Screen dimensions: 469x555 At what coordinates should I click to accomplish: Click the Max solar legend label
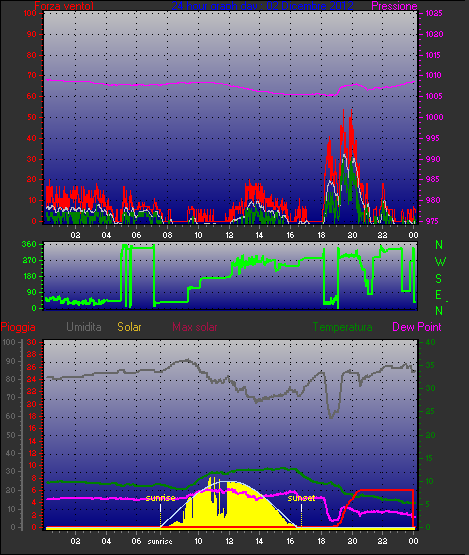click(195, 327)
